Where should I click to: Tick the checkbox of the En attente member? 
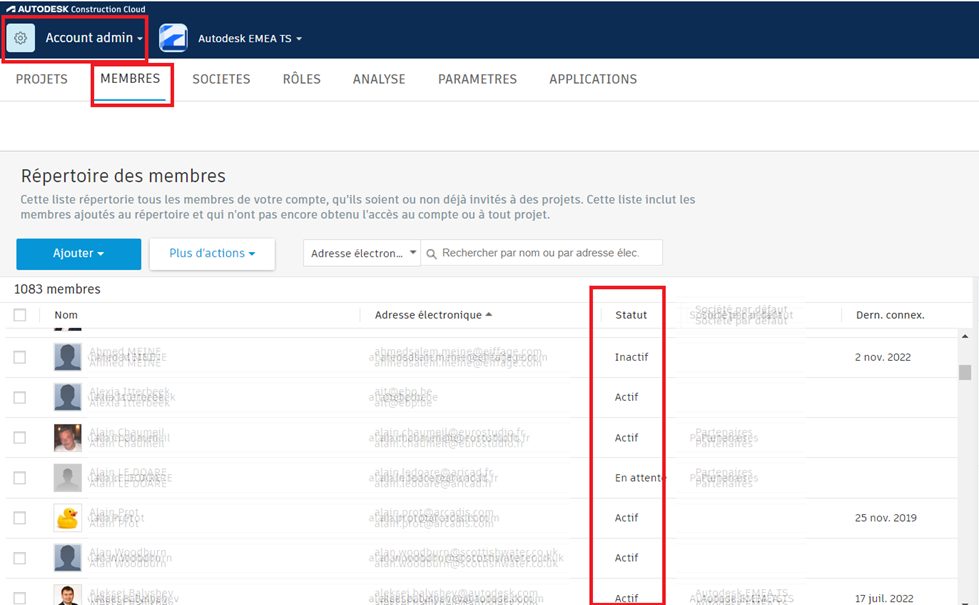coord(20,478)
